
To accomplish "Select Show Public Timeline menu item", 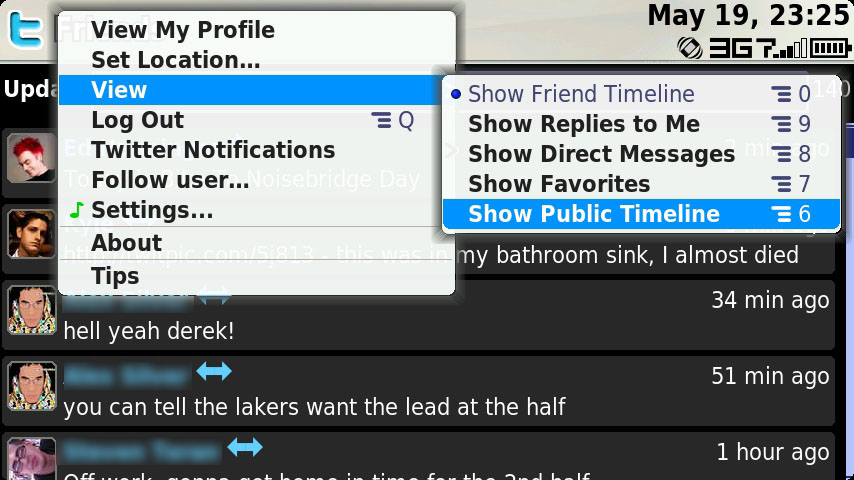I will (641, 214).
